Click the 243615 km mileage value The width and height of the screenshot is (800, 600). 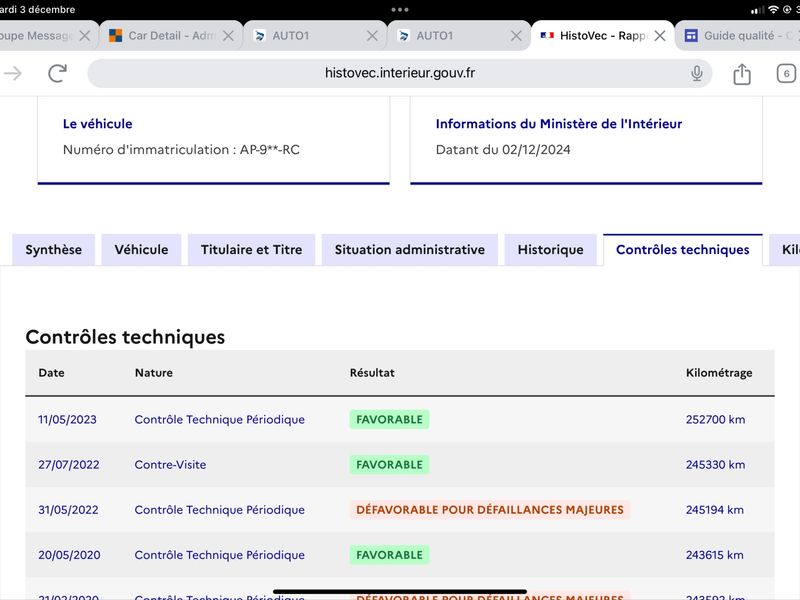coord(715,555)
